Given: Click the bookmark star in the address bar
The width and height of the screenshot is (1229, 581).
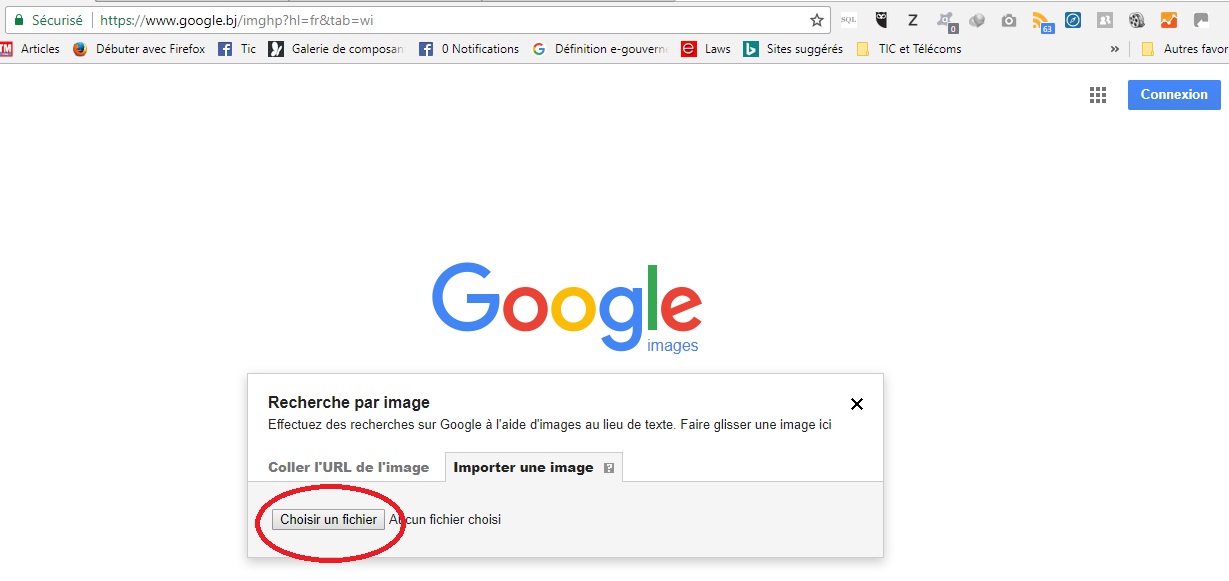Looking at the screenshot, I should (817, 20).
